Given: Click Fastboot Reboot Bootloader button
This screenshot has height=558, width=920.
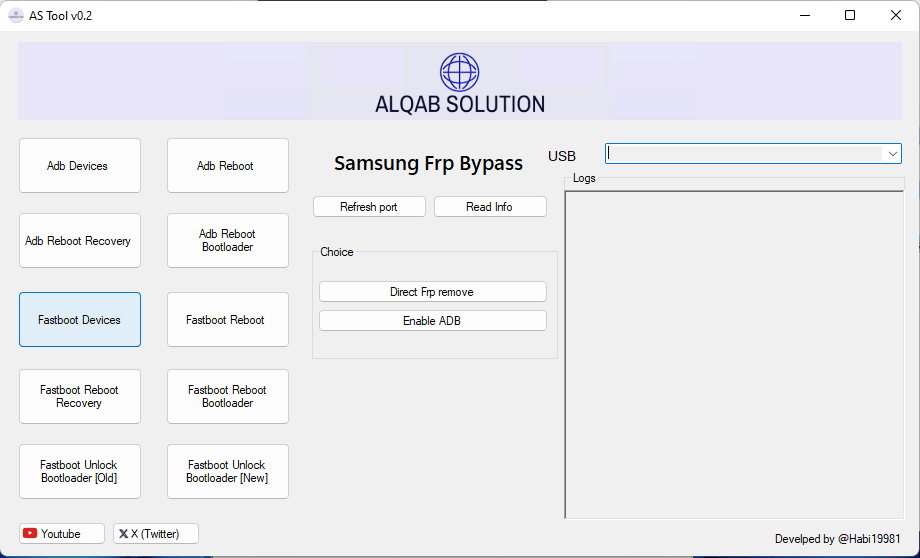Looking at the screenshot, I should (227, 397).
